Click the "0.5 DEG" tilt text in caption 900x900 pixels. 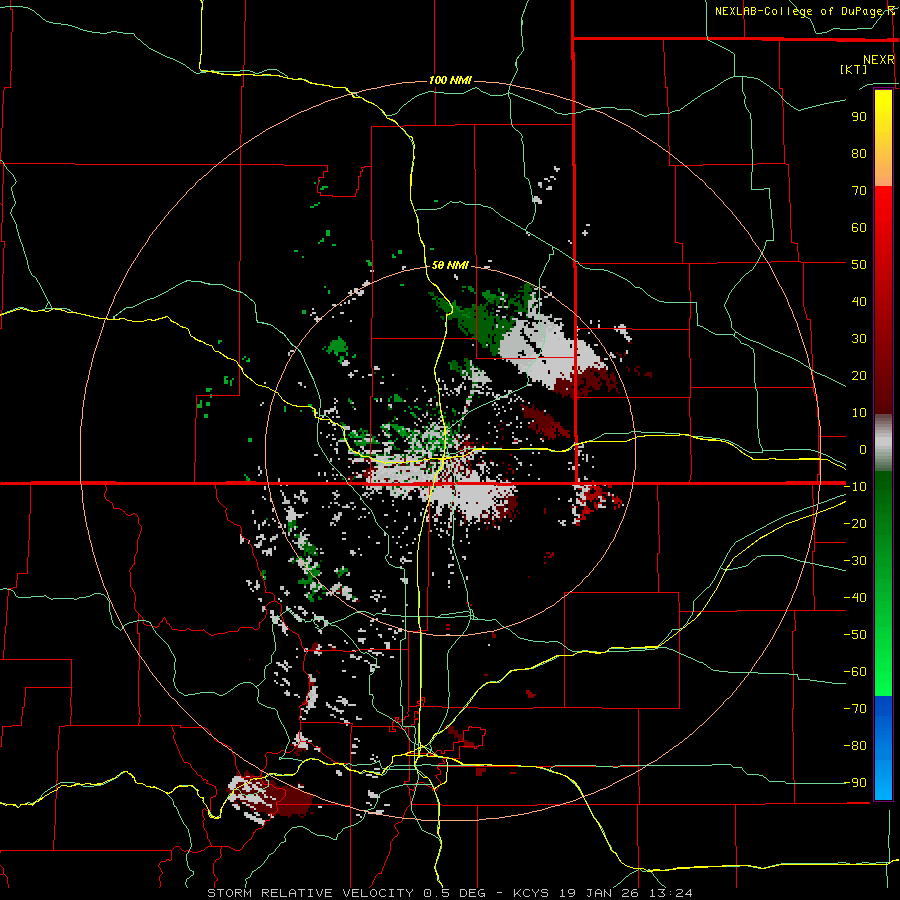454,893
